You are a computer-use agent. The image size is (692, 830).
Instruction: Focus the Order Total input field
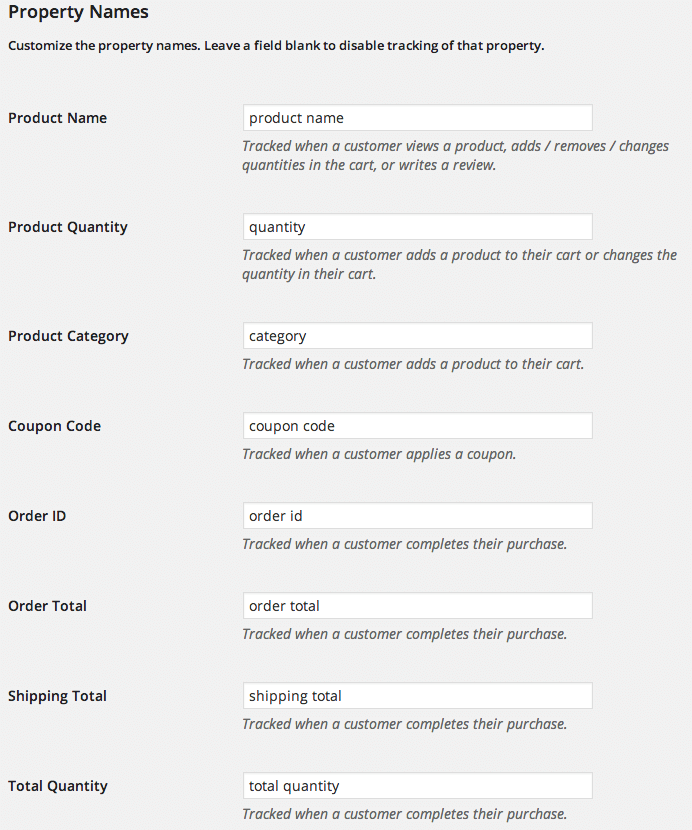point(417,606)
